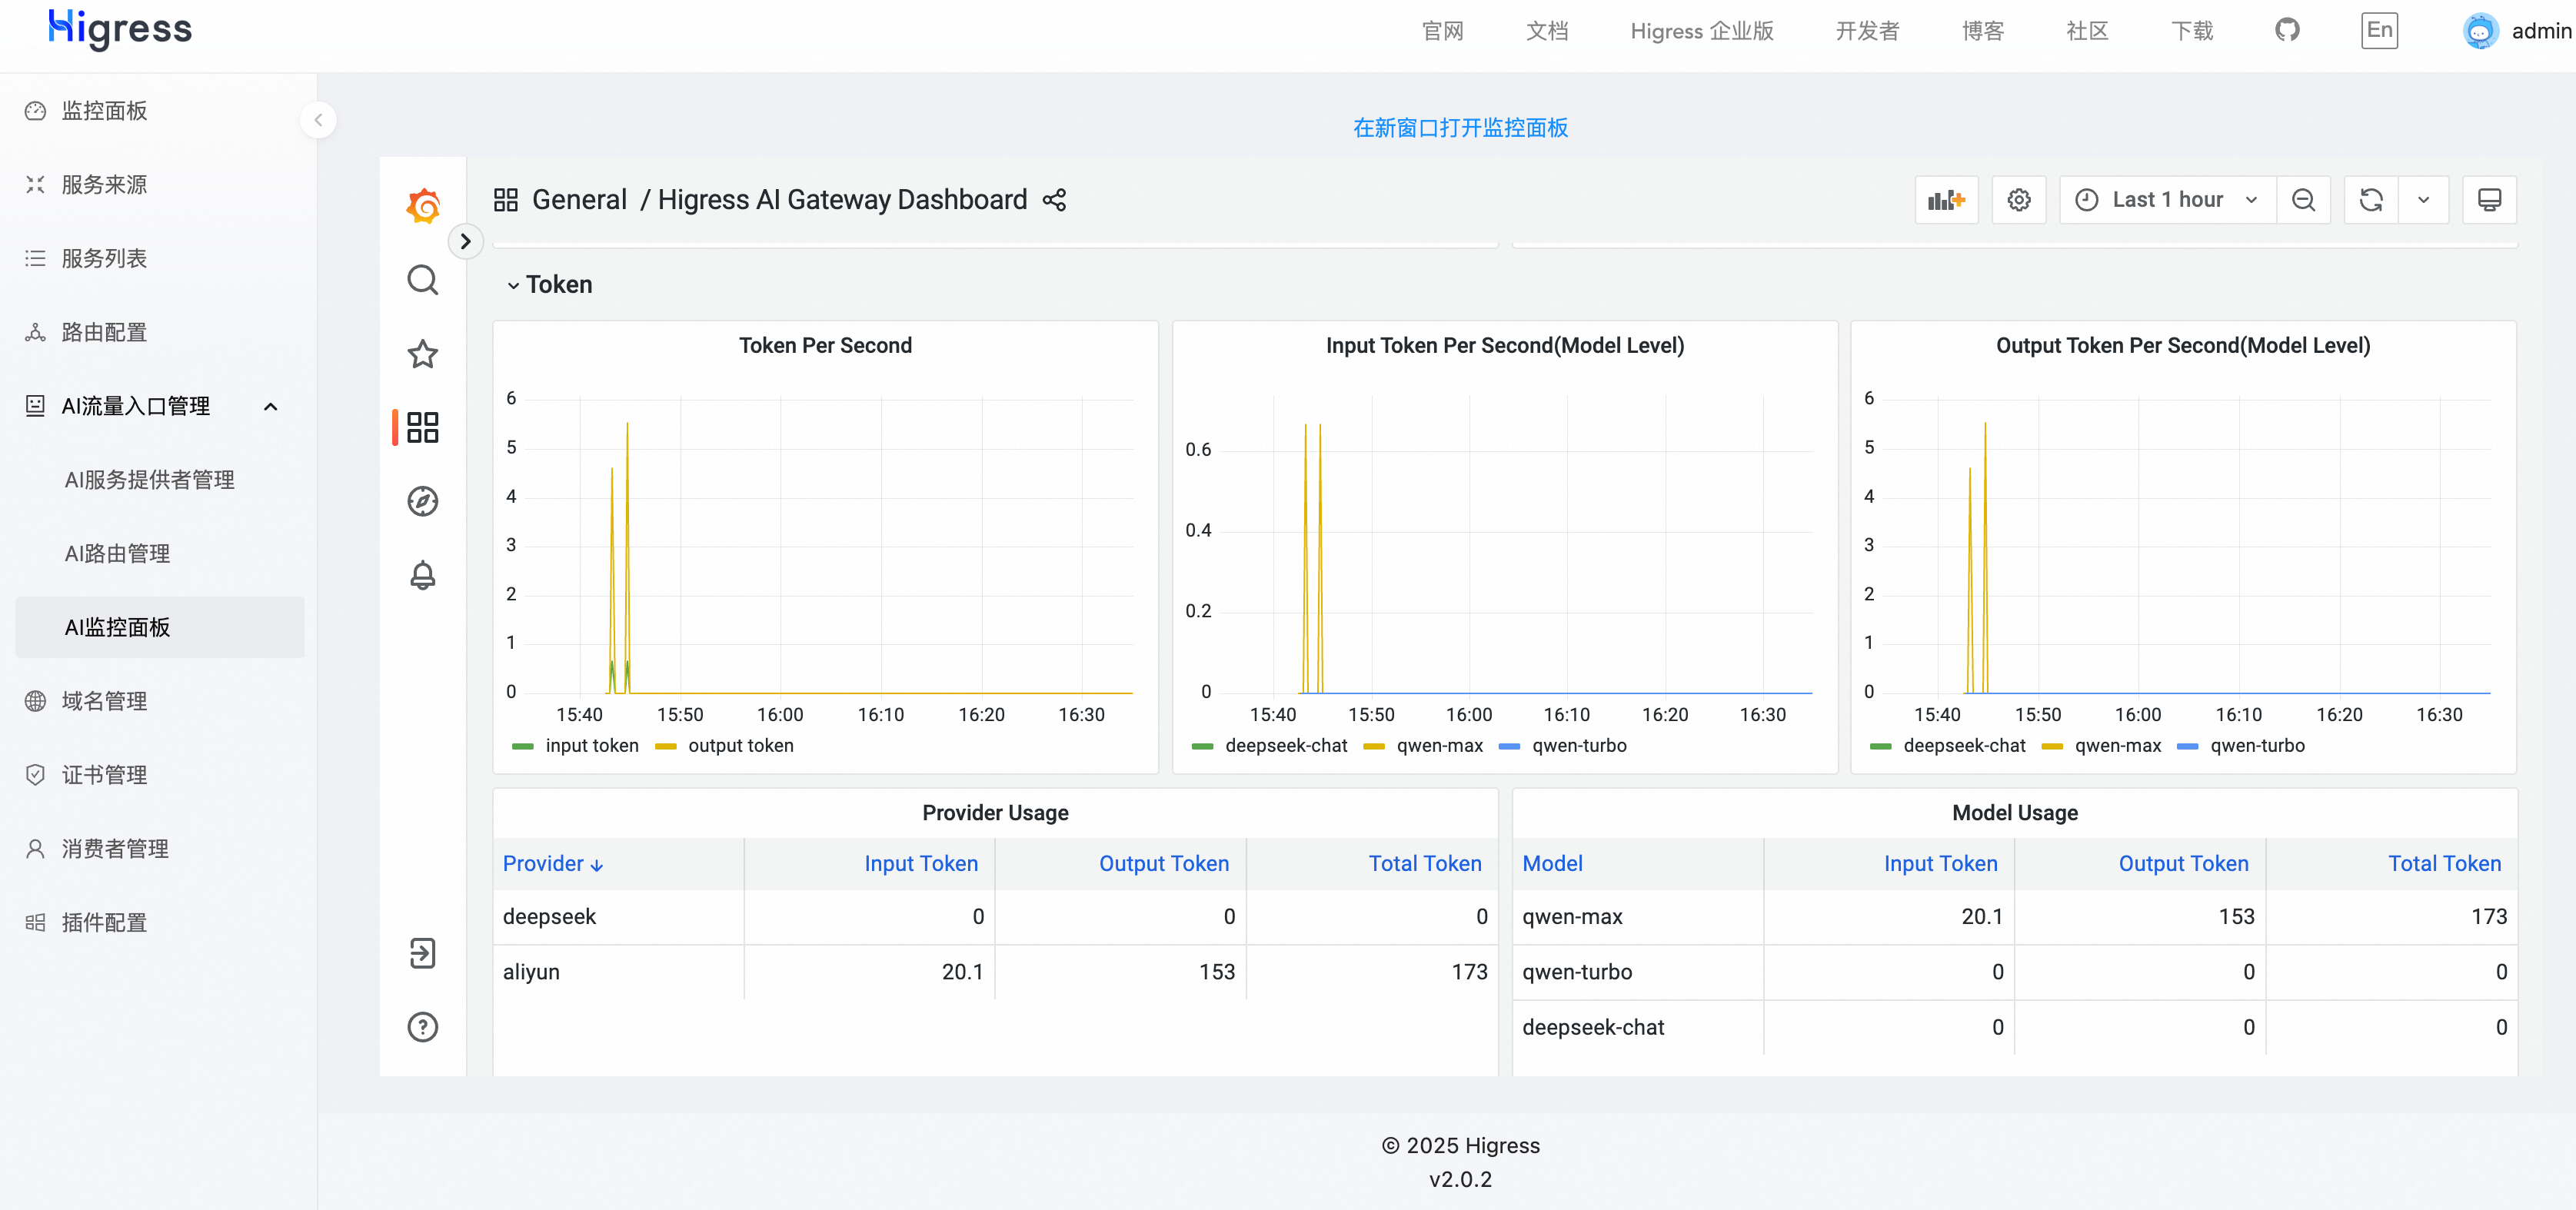This screenshot has width=2576, height=1210.
Task: Open Alerting bell icon
Action: [423, 575]
